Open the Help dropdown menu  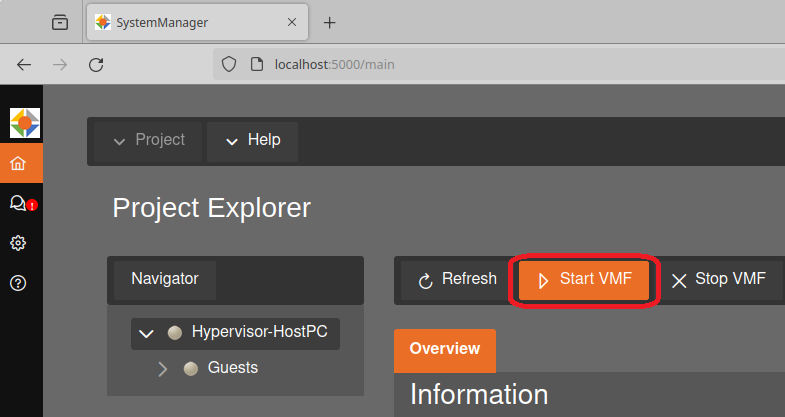tap(252, 142)
